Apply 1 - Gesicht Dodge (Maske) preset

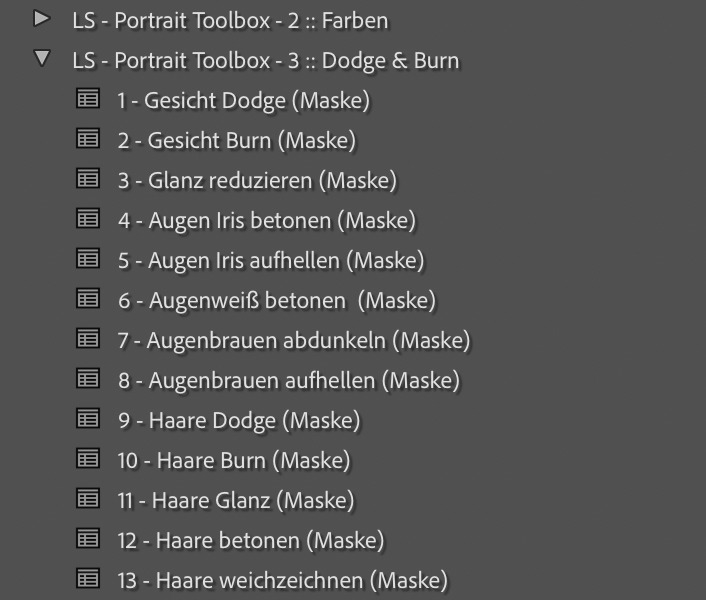[243, 100]
